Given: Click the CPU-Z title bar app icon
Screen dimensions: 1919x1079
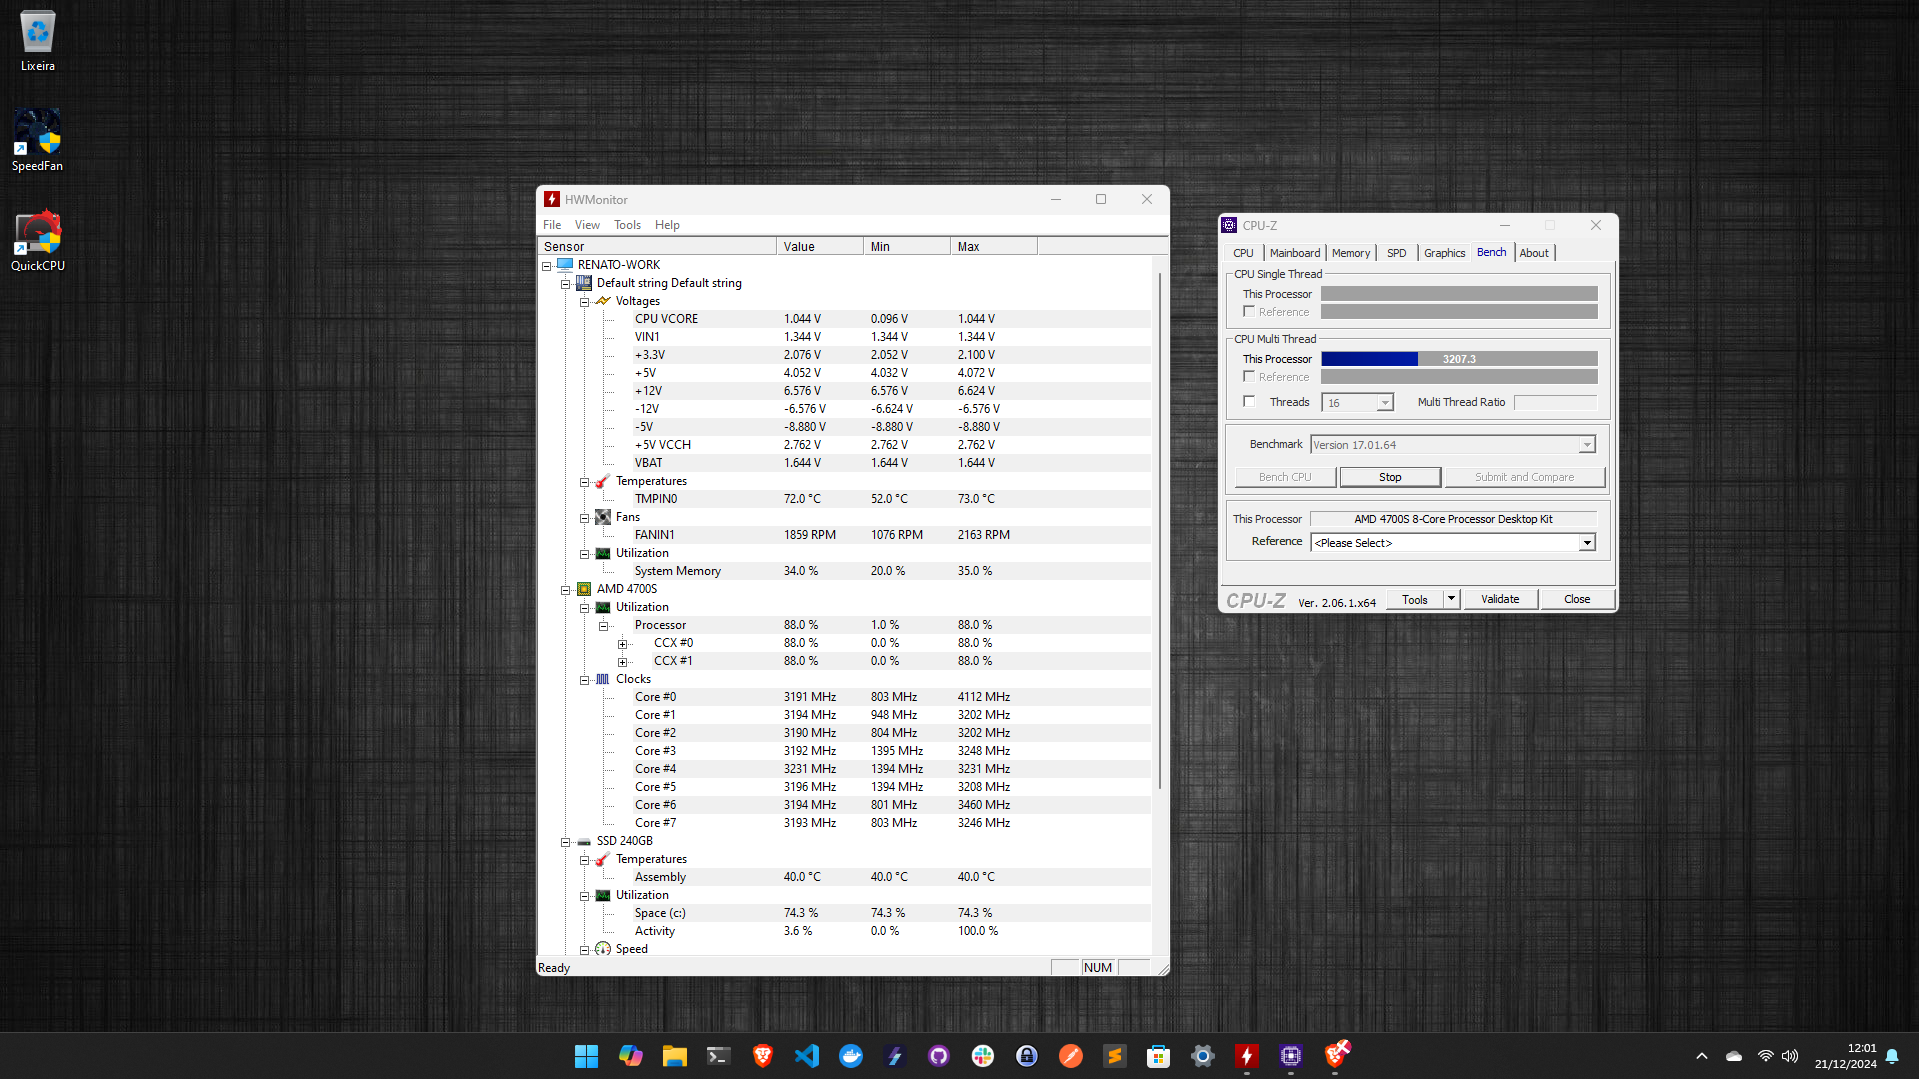Looking at the screenshot, I should pos(1230,225).
